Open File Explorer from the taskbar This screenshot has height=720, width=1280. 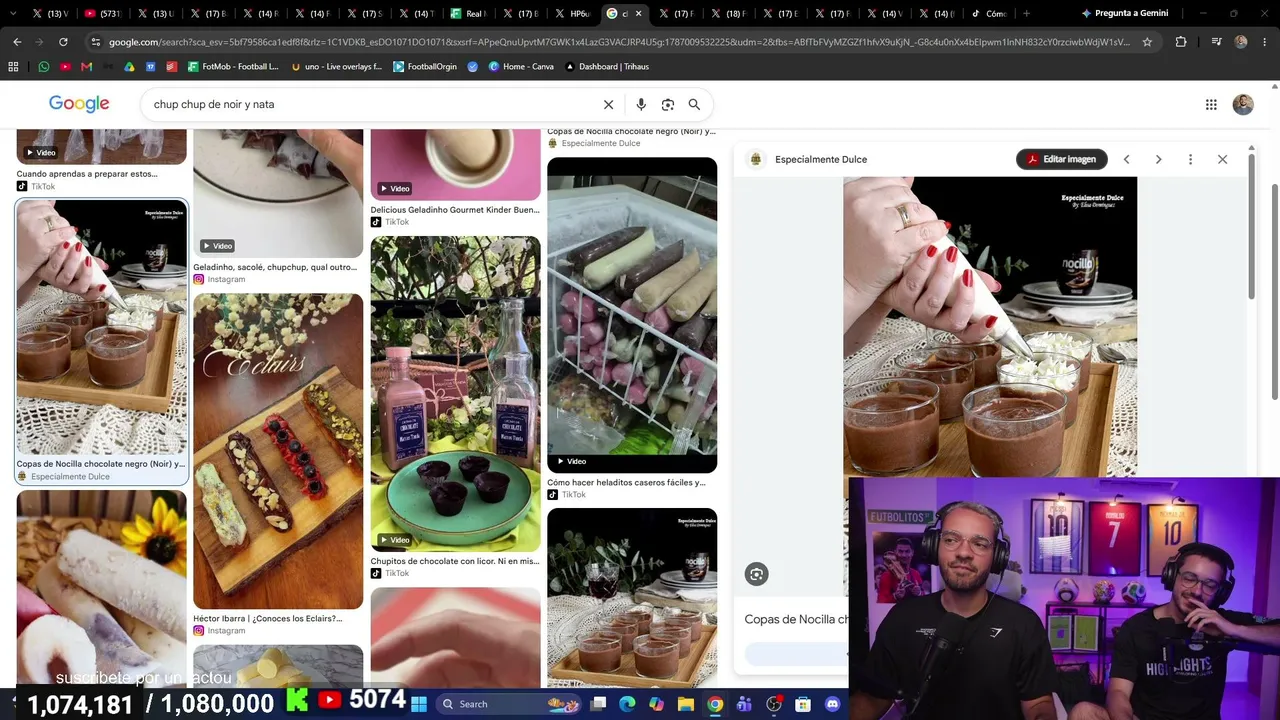click(686, 704)
